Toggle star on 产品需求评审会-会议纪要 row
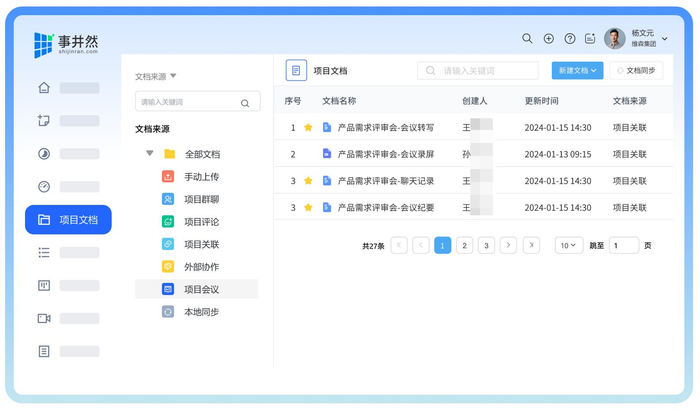This screenshot has height=412, width=700. click(308, 208)
